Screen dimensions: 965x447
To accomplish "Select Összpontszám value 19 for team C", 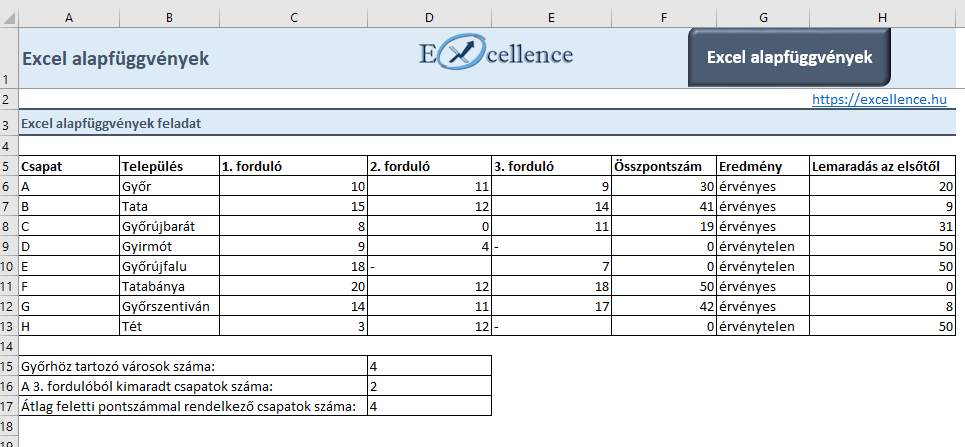I will pos(664,227).
